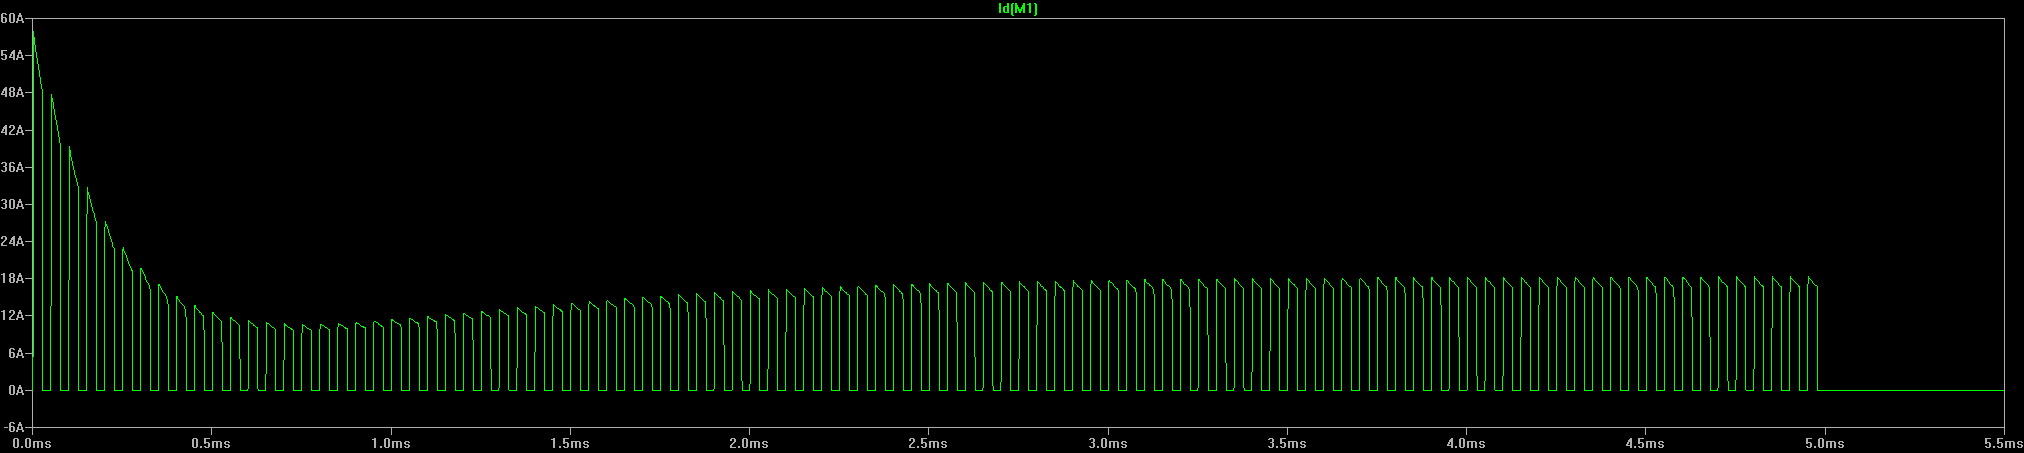The height and width of the screenshot is (453, 2024).
Task: Click the 18A vertical axis label
Action: [x=12, y=279]
